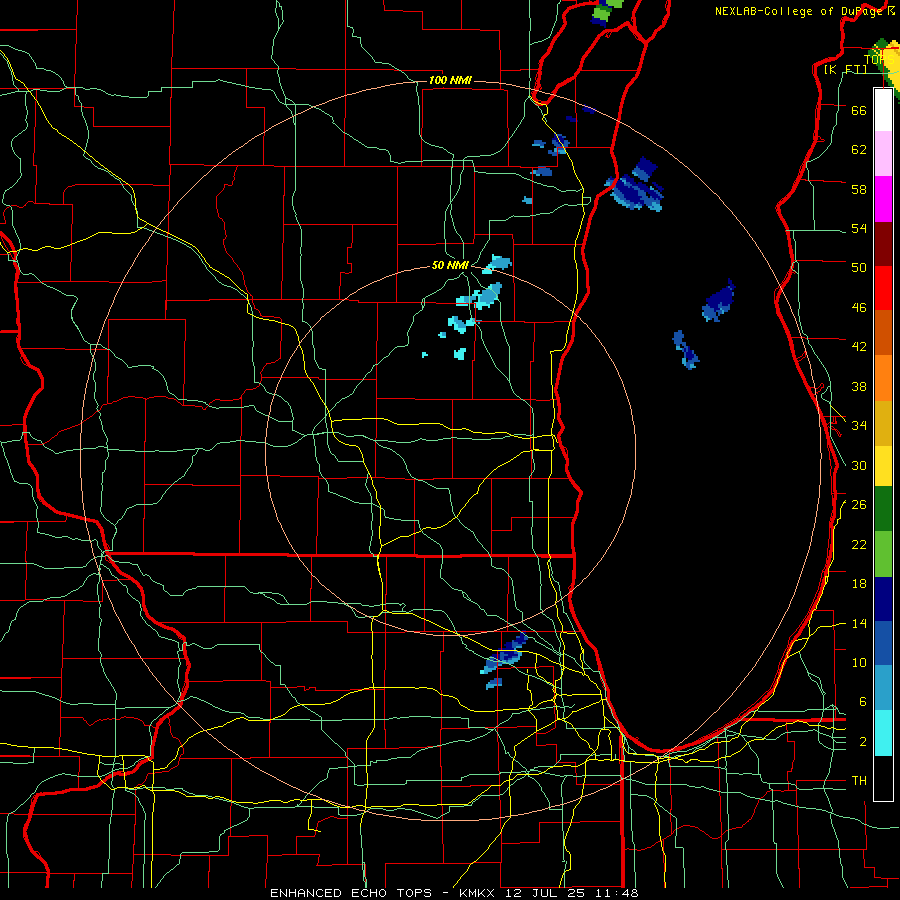Click the '12 JUL 25' date text
The height and width of the screenshot is (900, 900).
(x=548, y=893)
